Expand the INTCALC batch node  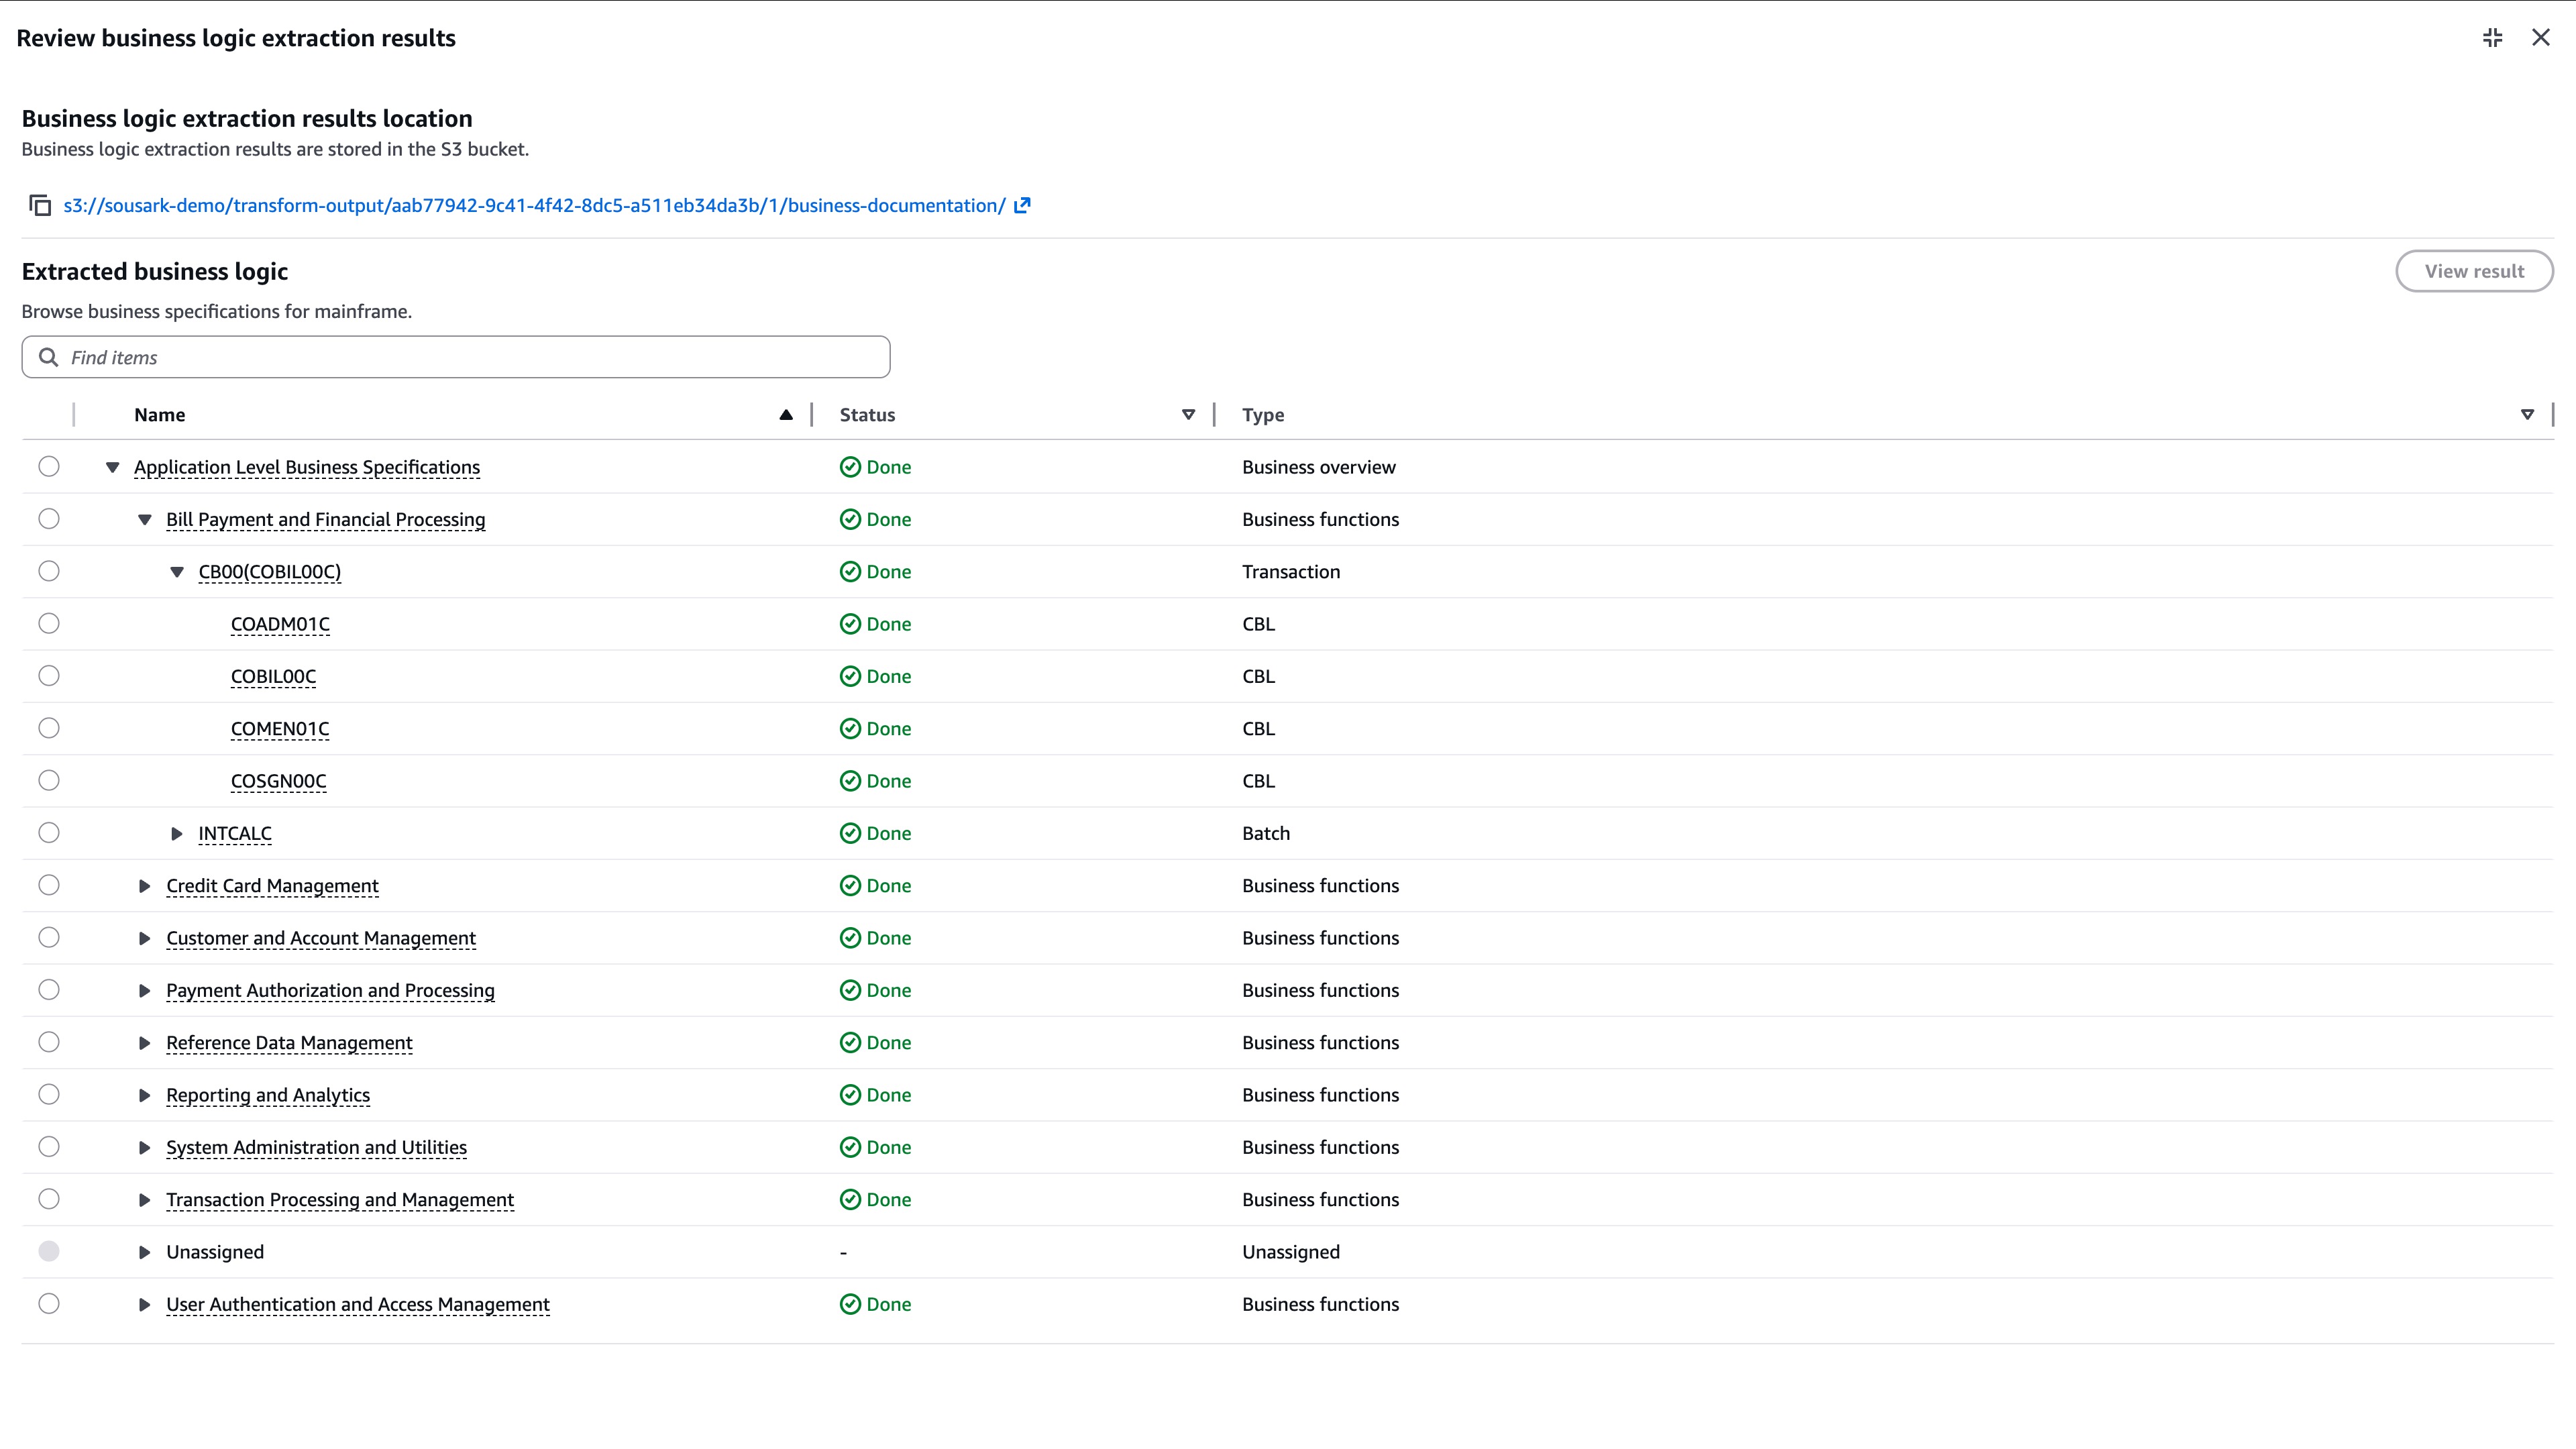click(x=177, y=833)
